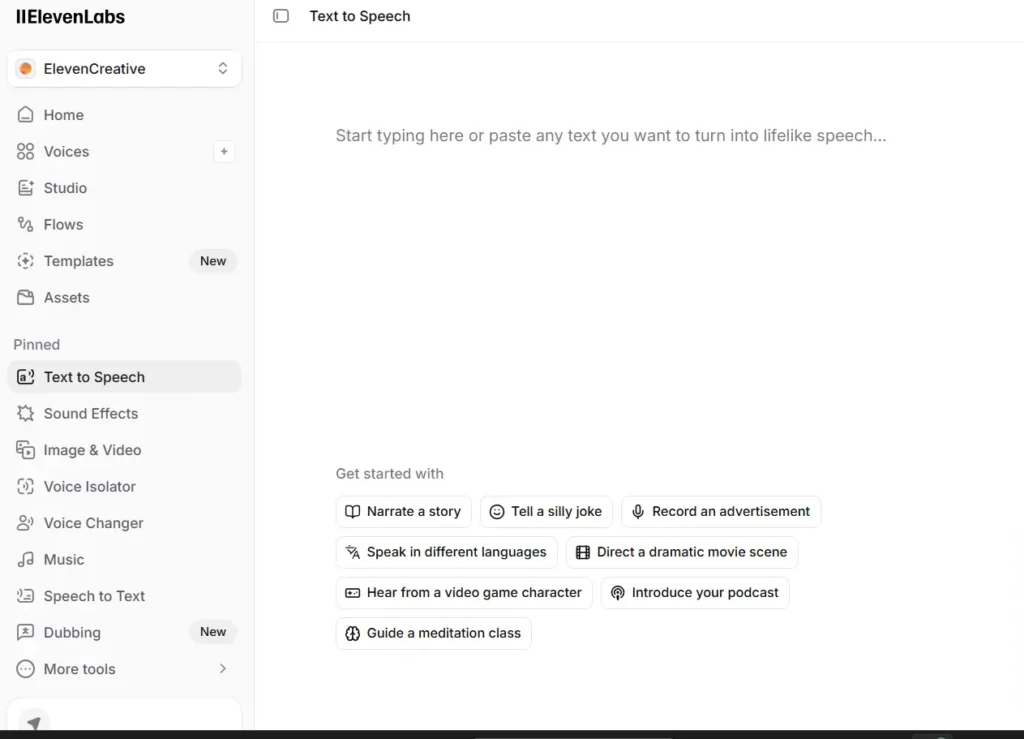Click the Flows icon in sidebar
Viewport: 1024px width, 739px height.
25,225
